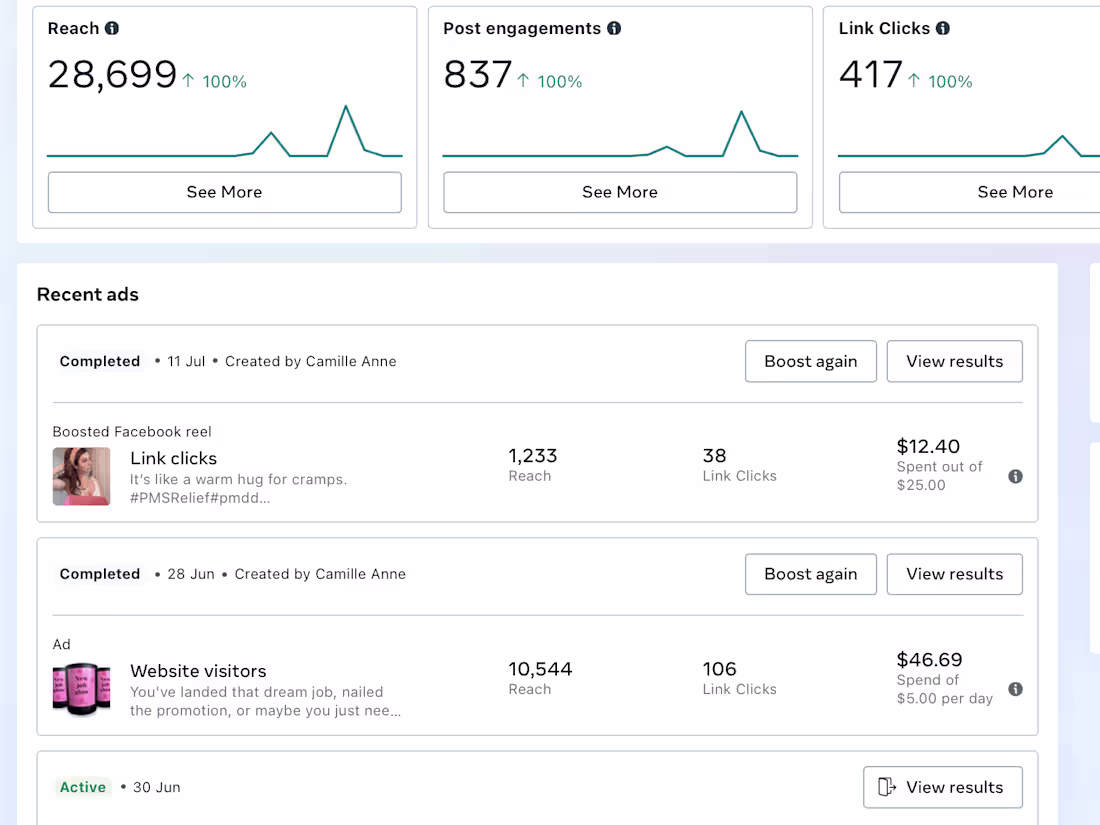Click the Link Clicks info icon
1100x825 pixels.
[943, 28]
